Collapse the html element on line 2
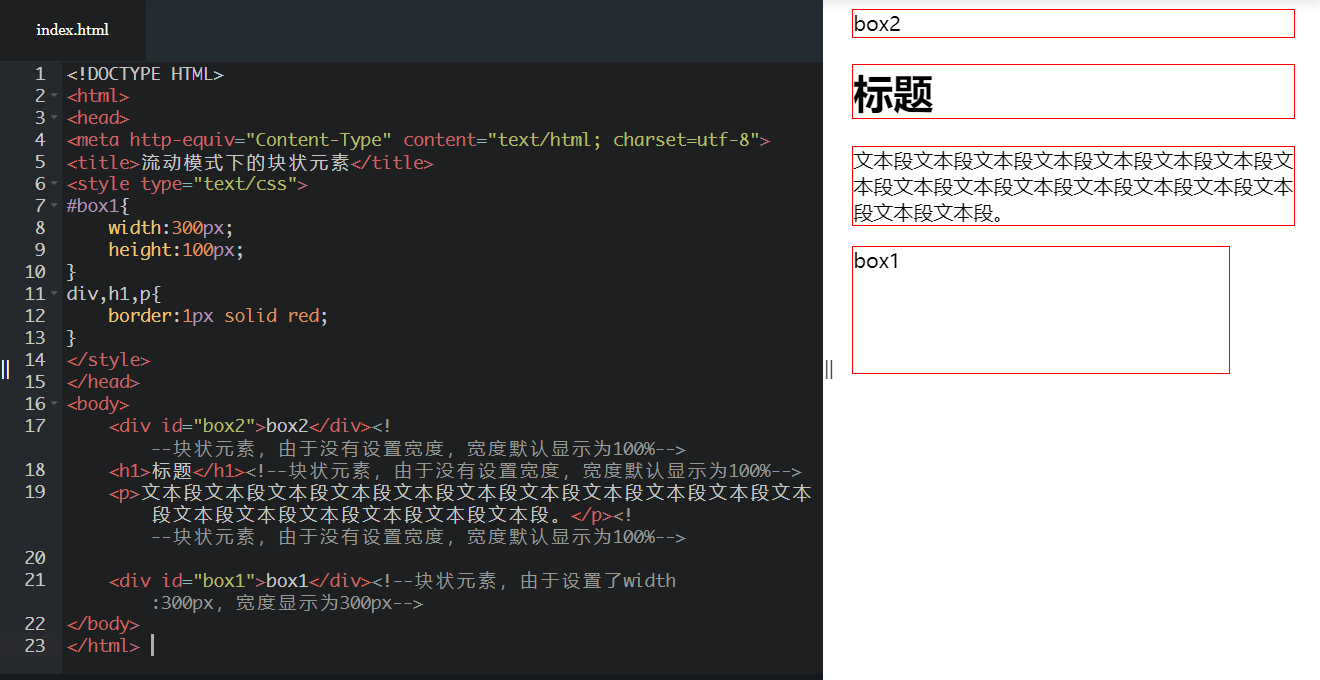The image size is (1320, 680). (53, 95)
